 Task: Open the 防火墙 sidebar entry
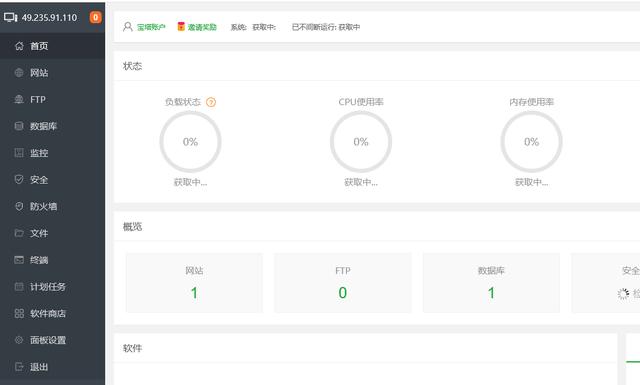[52, 207]
